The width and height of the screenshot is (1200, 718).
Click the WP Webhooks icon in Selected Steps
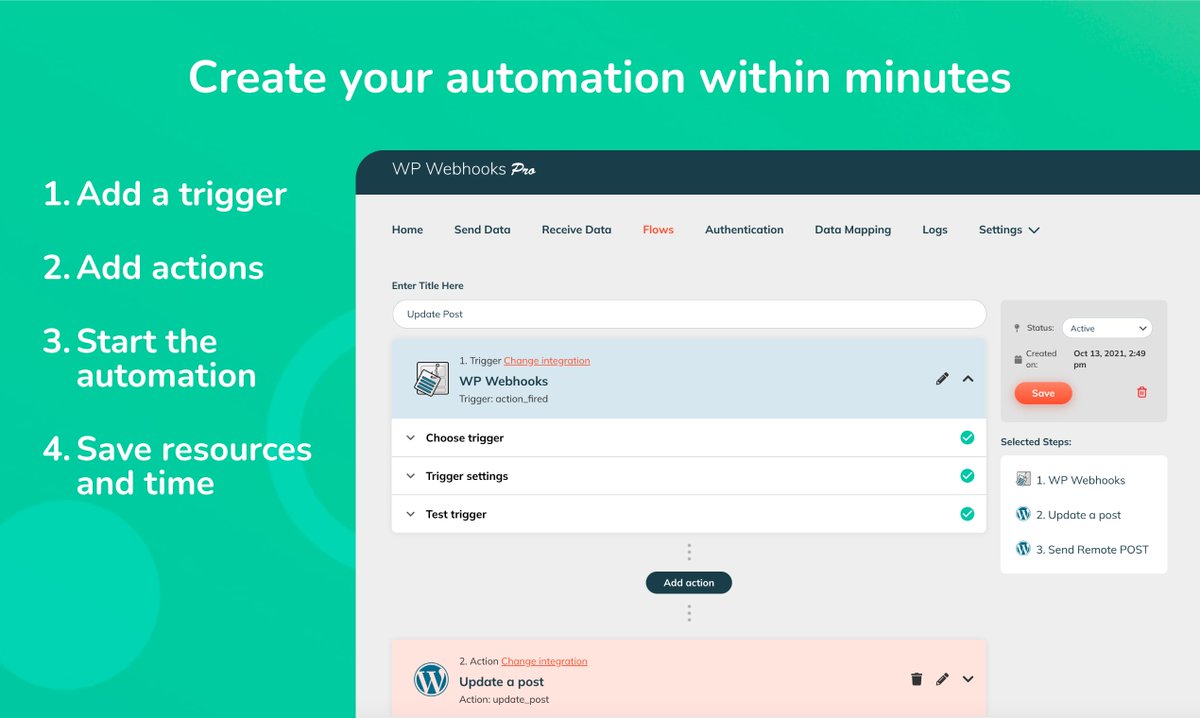(x=1023, y=480)
